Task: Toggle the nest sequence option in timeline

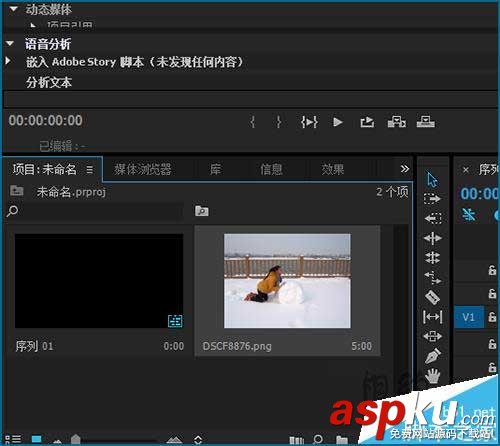Action: point(469,214)
